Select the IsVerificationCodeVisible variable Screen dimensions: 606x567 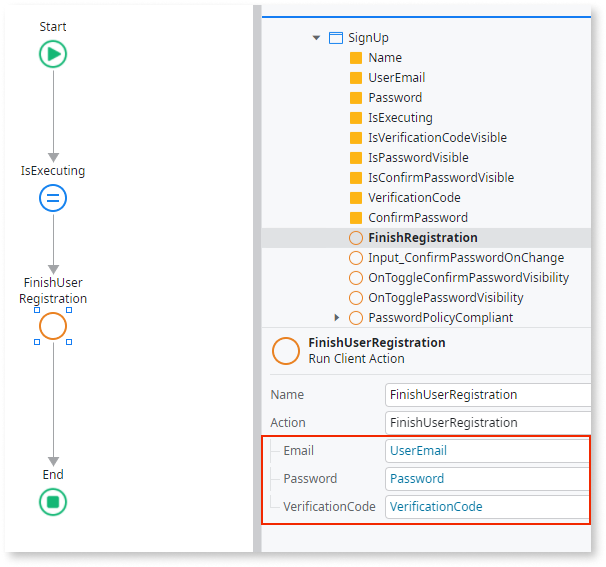[437, 138]
